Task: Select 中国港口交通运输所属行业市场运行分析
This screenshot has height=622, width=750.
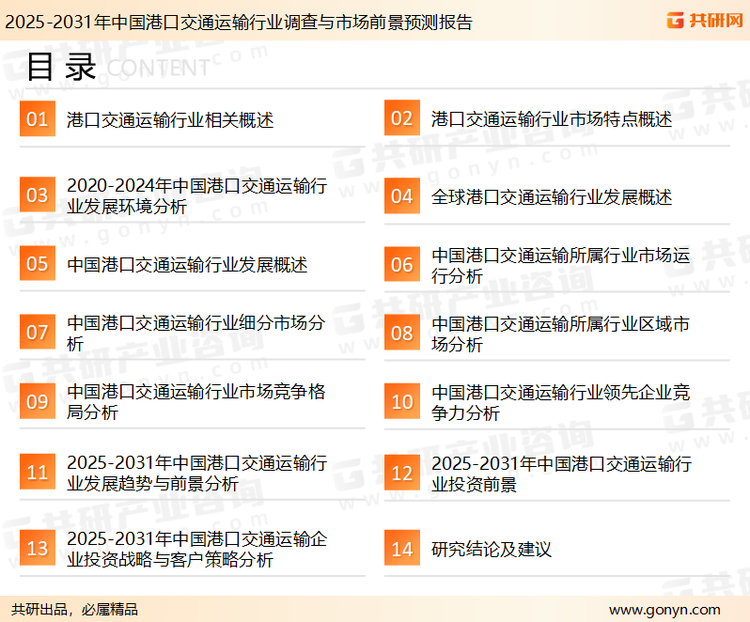Action: tap(561, 266)
